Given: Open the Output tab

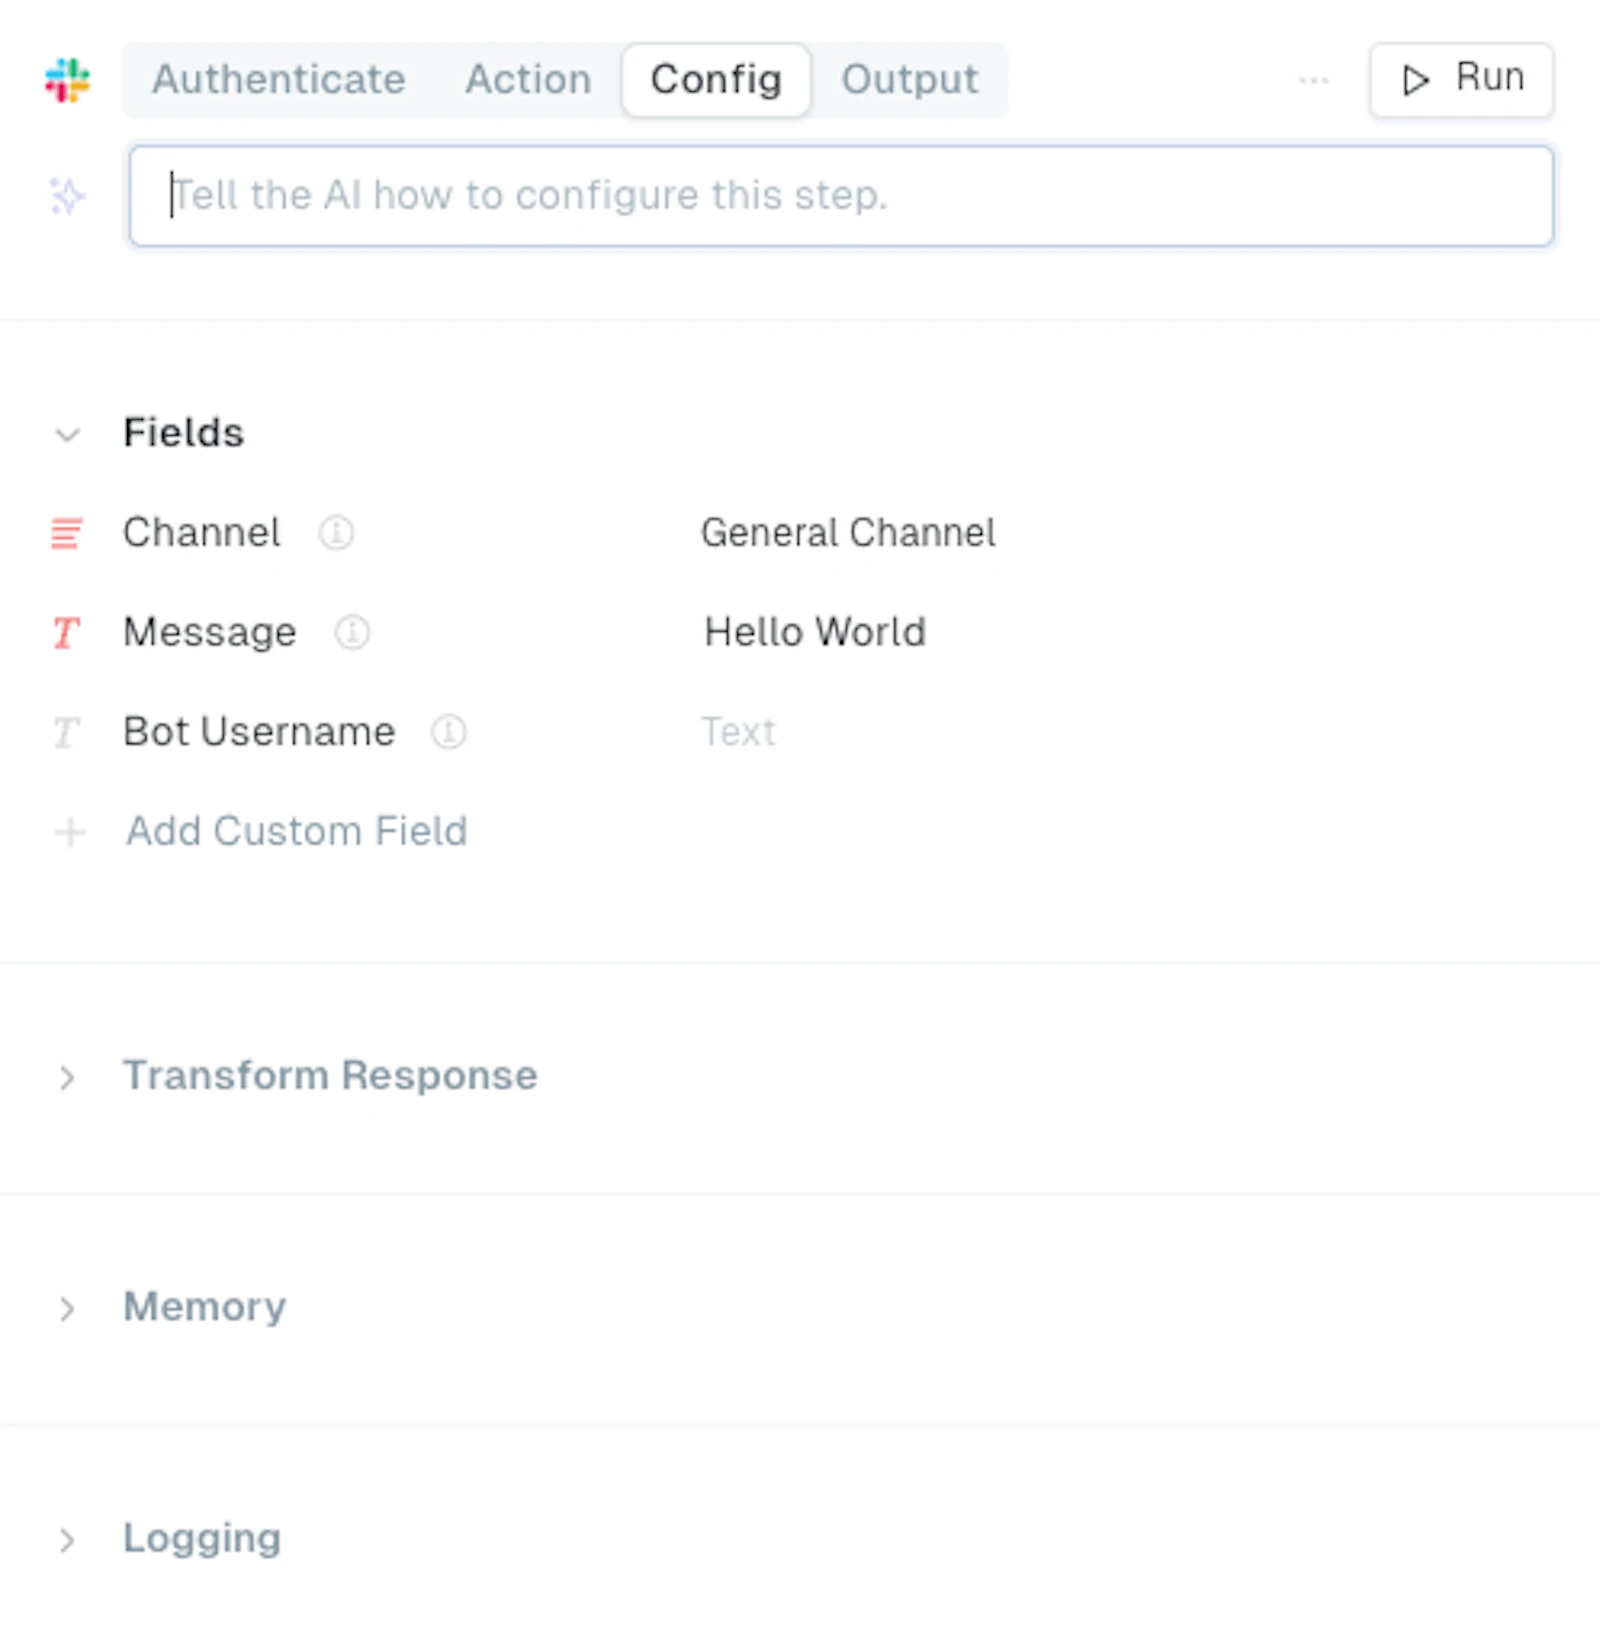Looking at the screenshot, I should pos(909,79).
